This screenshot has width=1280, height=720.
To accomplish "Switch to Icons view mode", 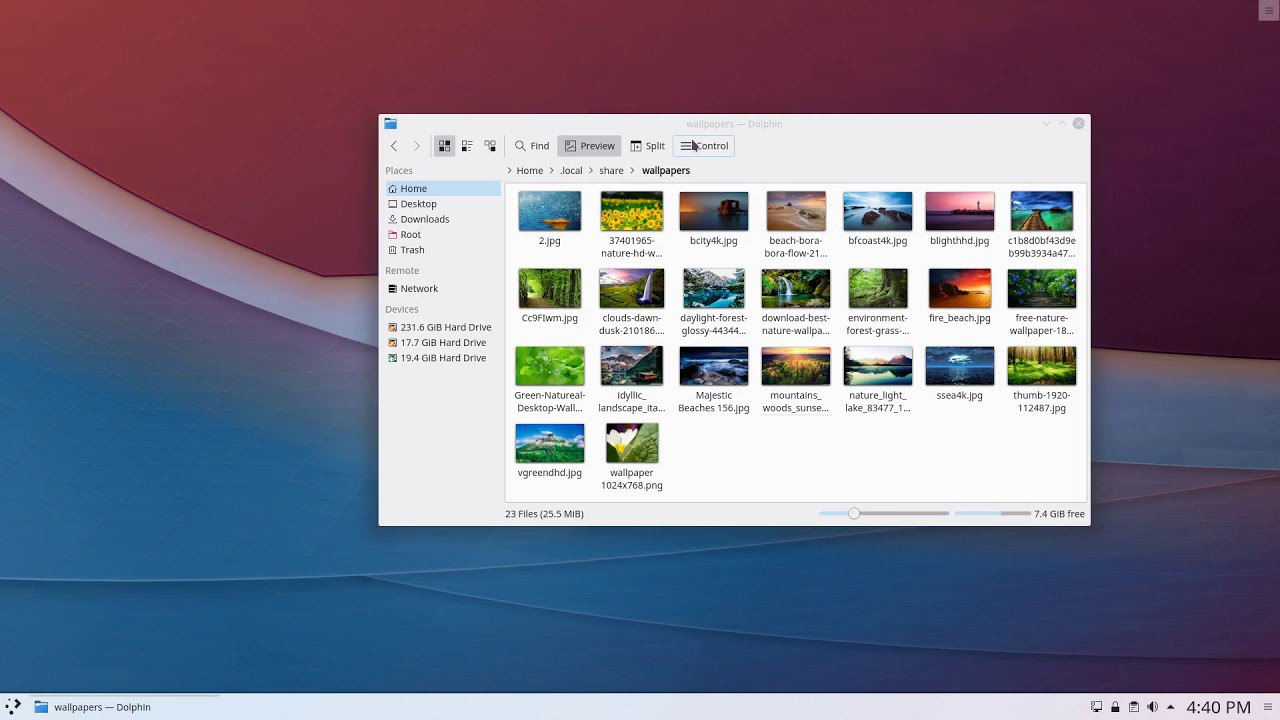I will coord(444,146).
